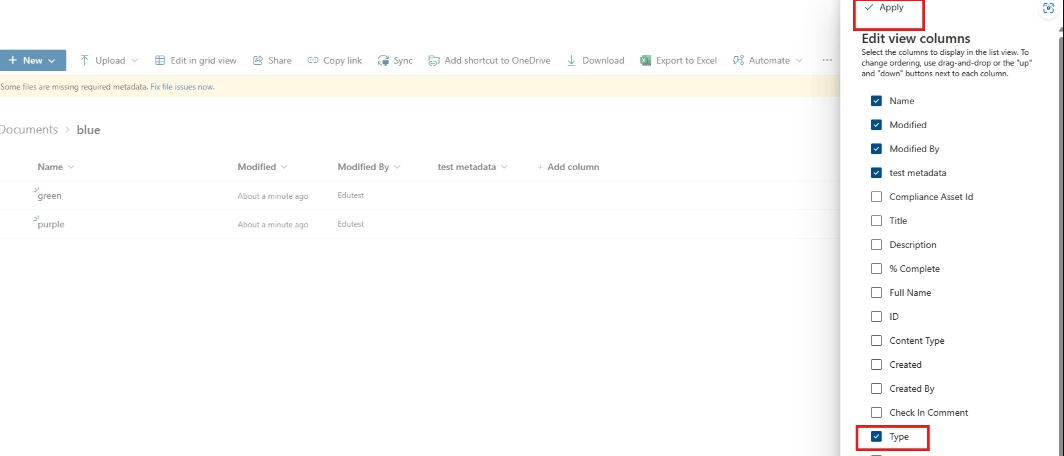Check the Created column checkbox

[x=876, y=364]
